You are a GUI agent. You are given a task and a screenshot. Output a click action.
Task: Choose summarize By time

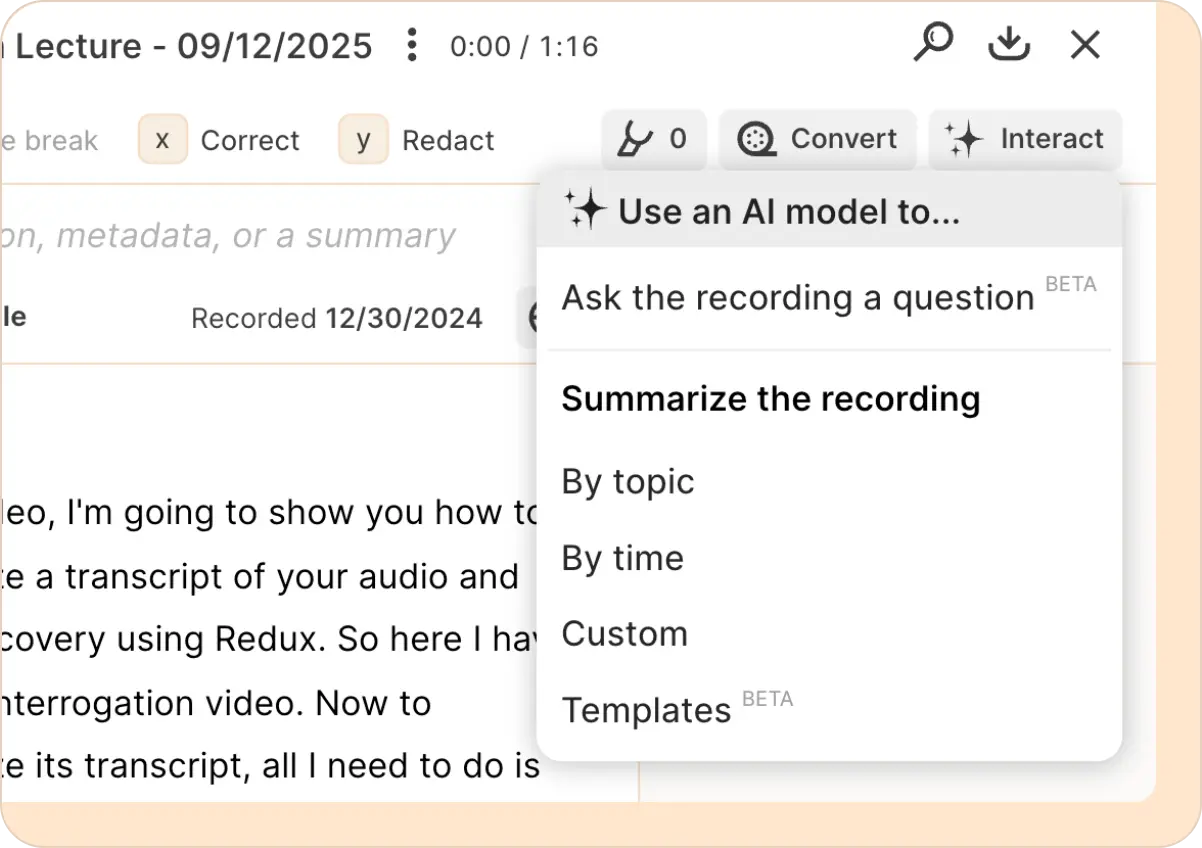coord(623,558)
